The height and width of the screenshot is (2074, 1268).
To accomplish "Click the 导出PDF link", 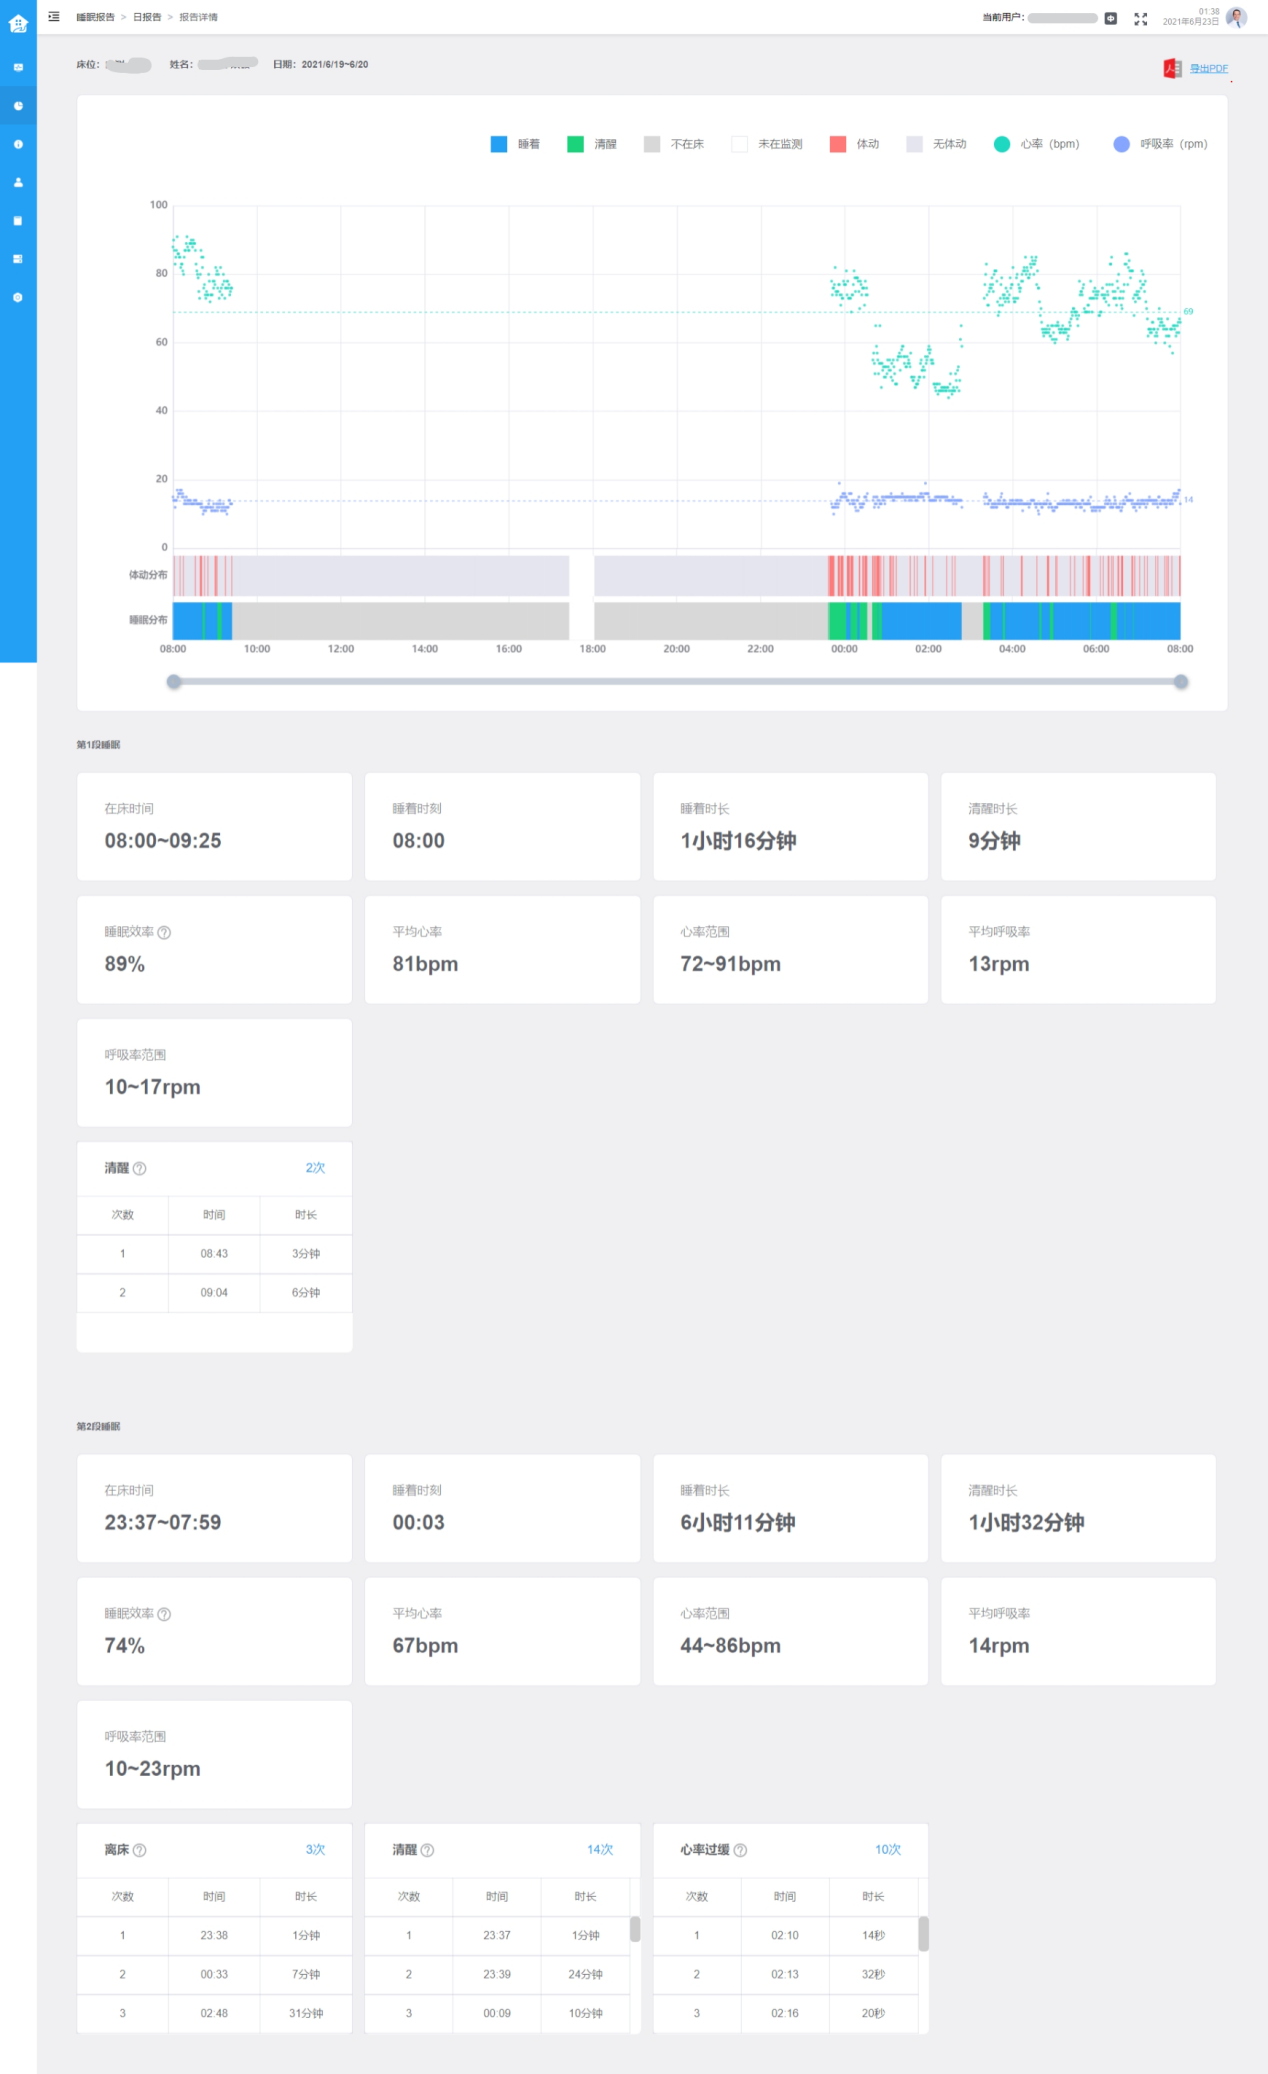I will pos(1208,68).
